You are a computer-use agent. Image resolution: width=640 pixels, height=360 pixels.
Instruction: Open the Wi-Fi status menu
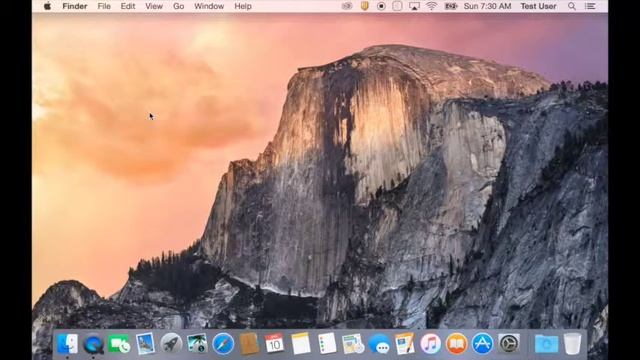[x=432, y=6]
